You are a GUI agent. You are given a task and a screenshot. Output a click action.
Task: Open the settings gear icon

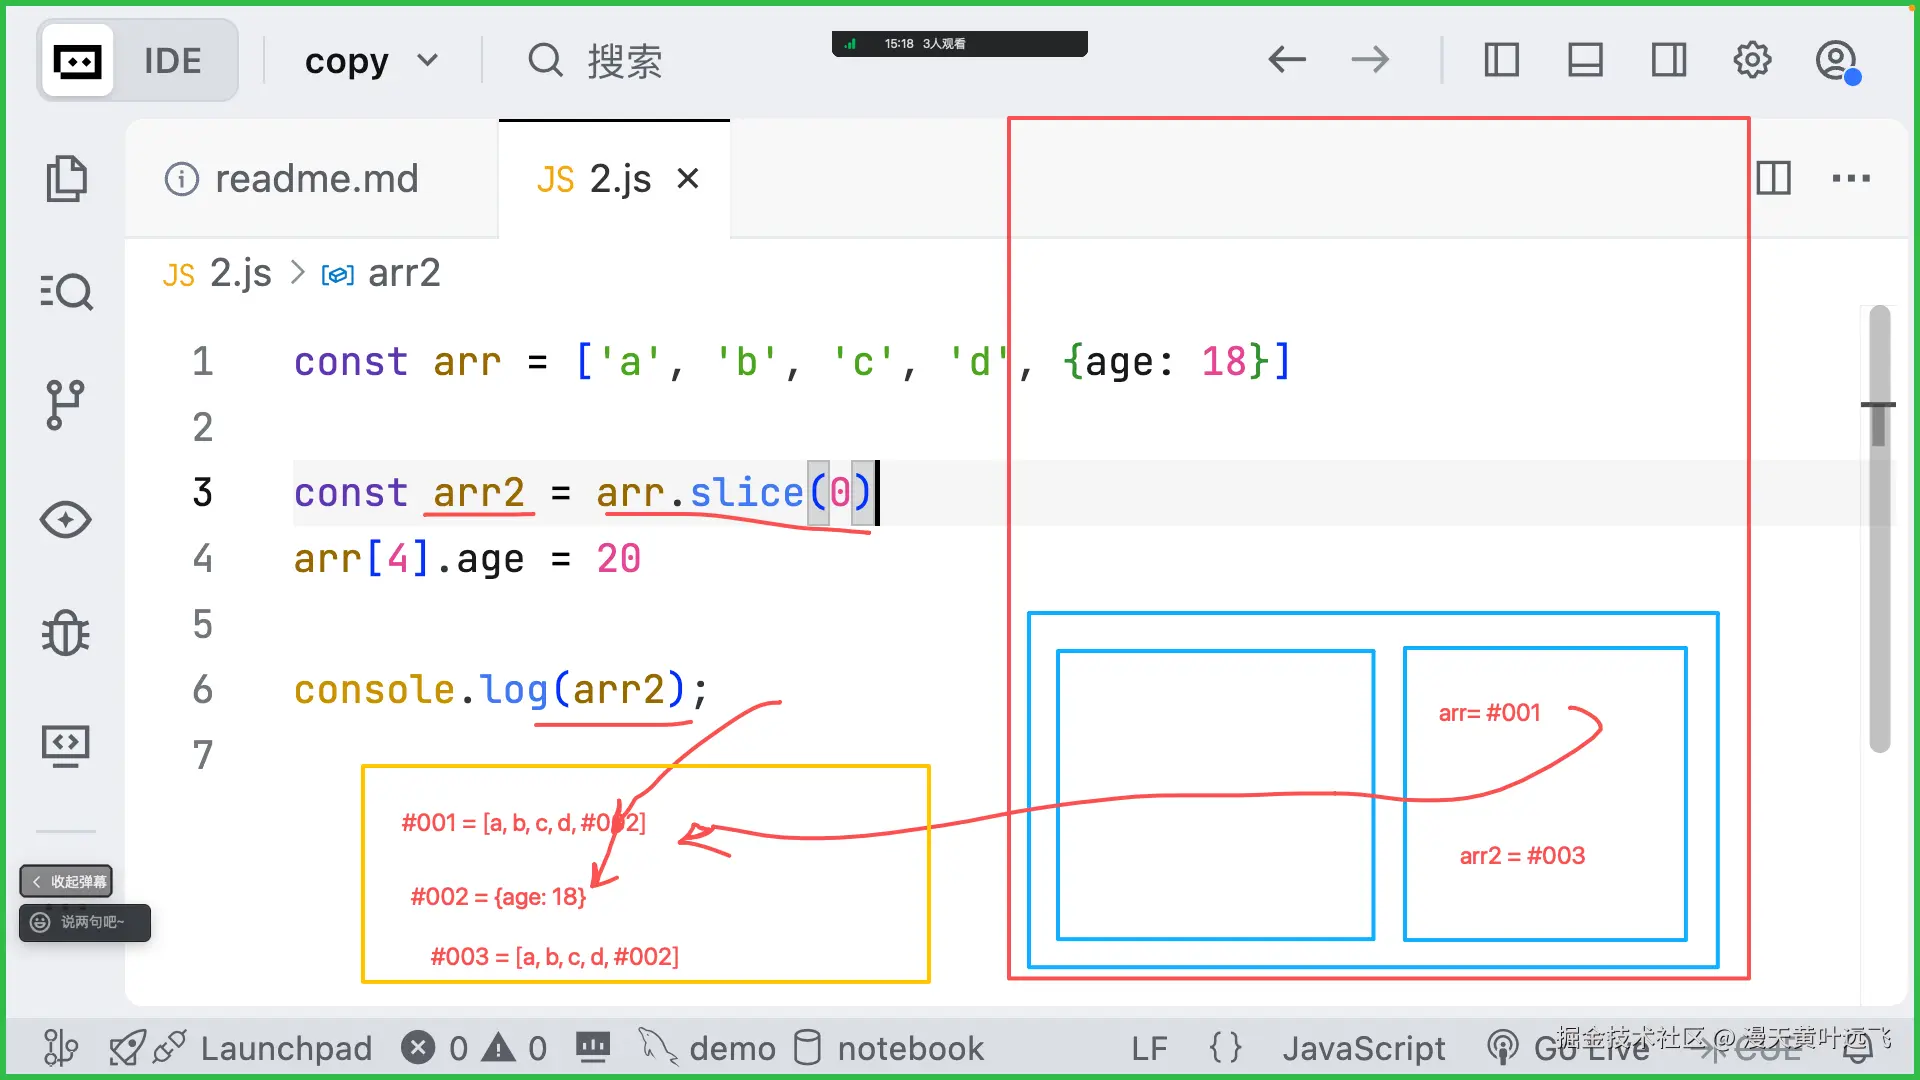pyautogui.click(x=1752, y=60)
